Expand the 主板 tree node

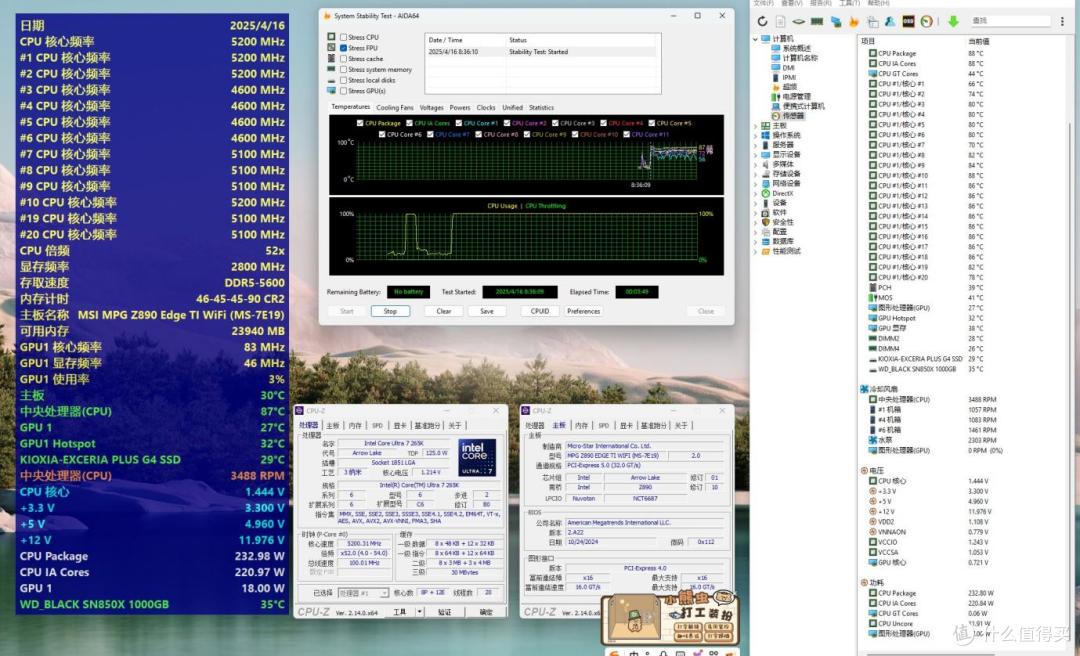tap(756, 126)
